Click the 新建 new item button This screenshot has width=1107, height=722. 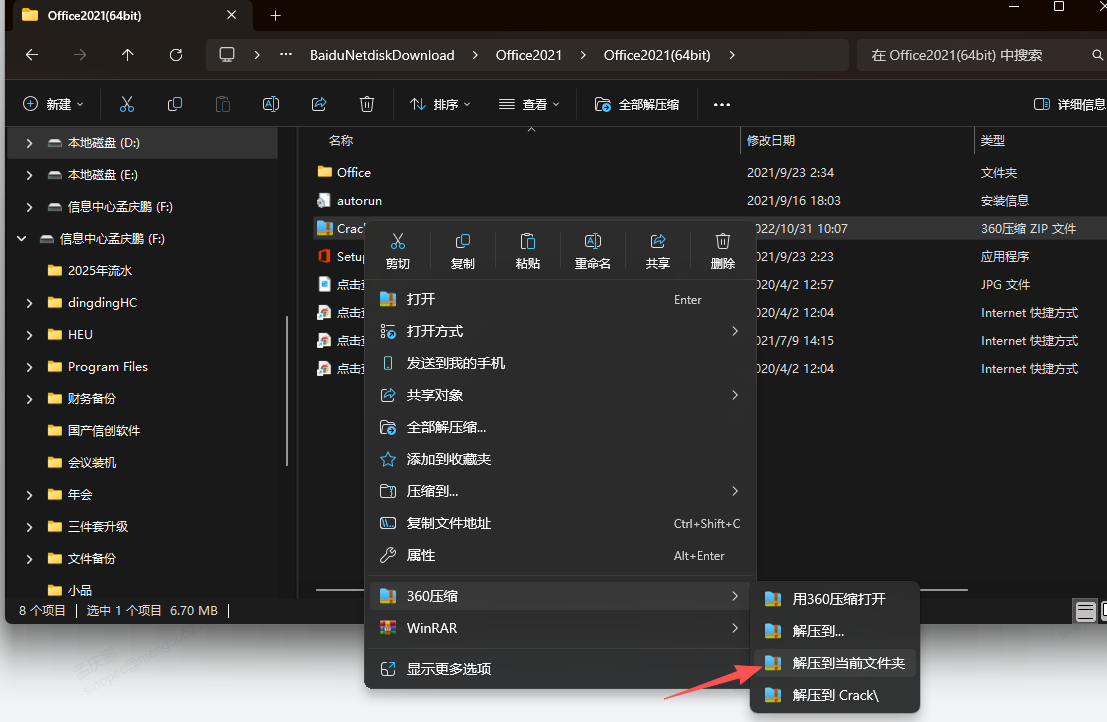tap(53, 104)
